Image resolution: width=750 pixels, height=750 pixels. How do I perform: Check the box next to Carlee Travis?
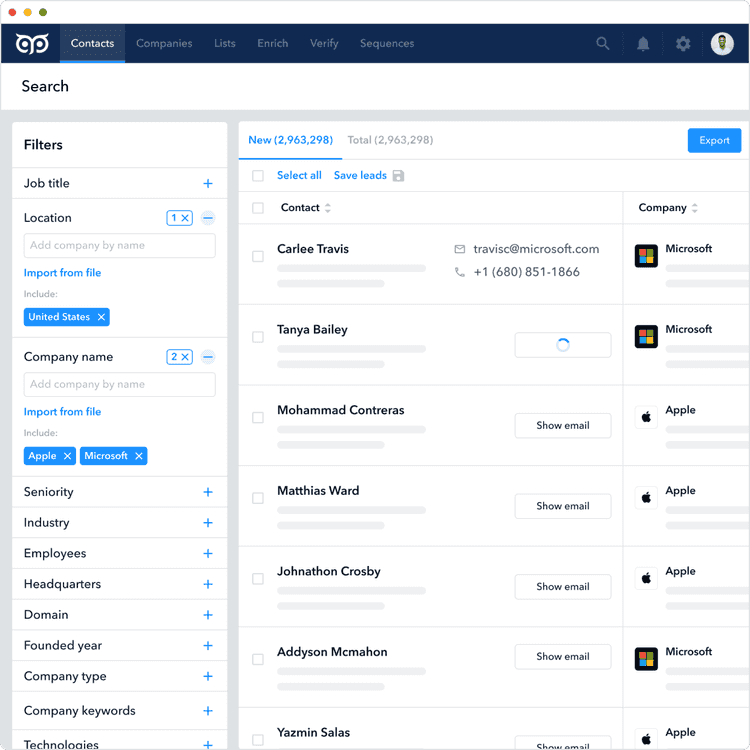click(x=258, y=257)
